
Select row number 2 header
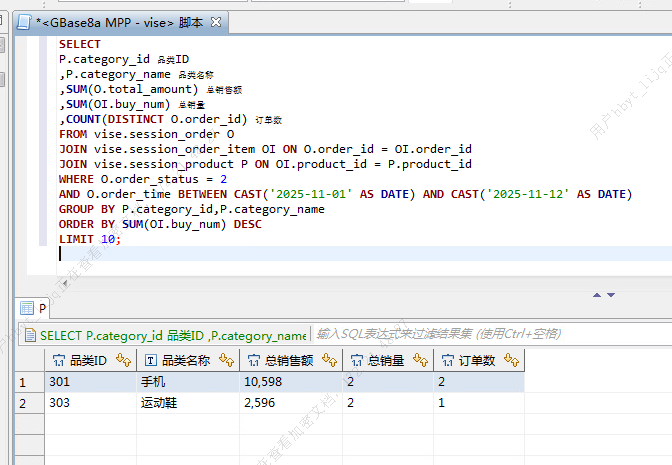point(30,403)
